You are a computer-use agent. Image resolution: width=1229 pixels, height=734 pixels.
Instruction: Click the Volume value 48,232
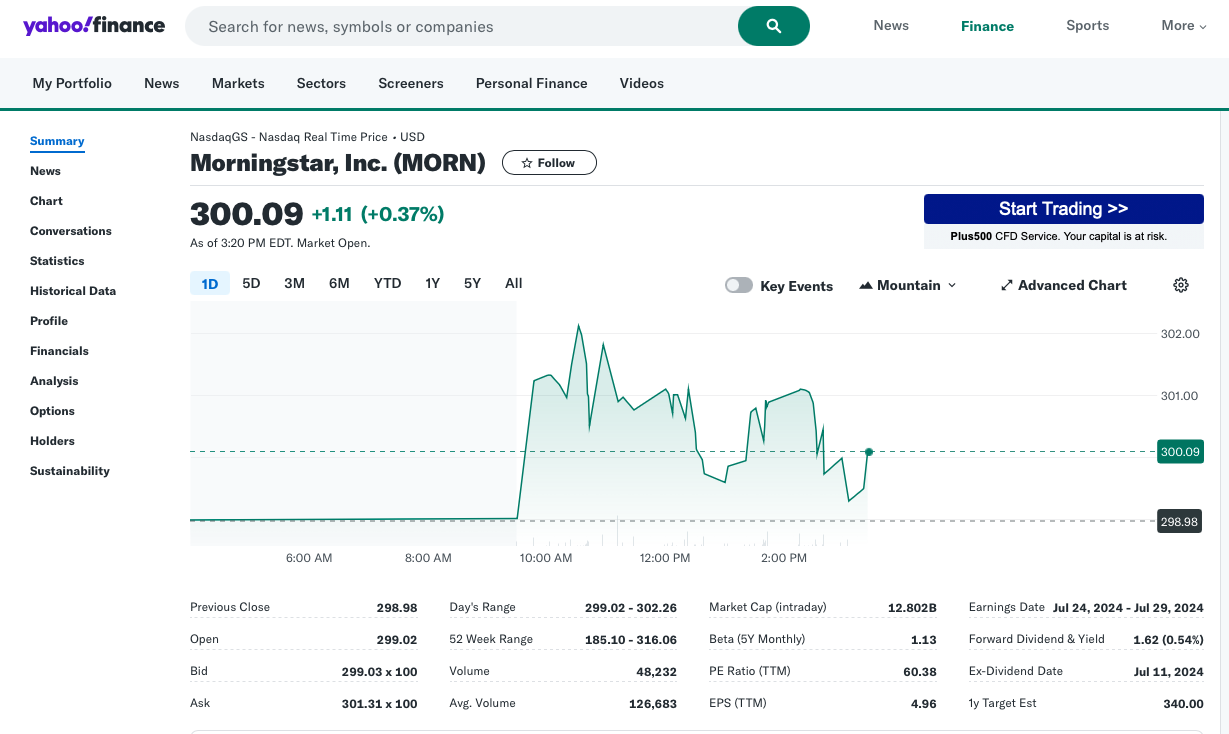point(656,671)
